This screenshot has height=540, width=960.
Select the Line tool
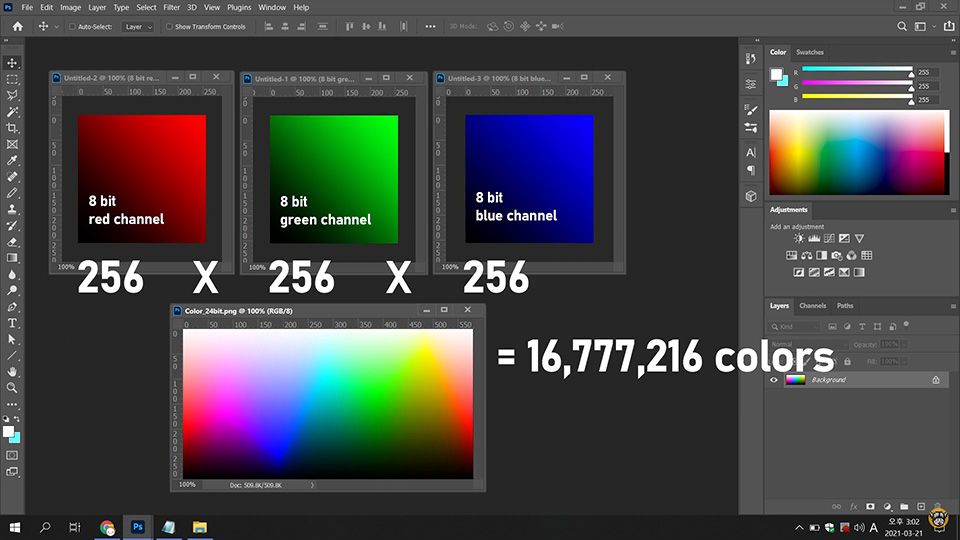click(12, 355)
